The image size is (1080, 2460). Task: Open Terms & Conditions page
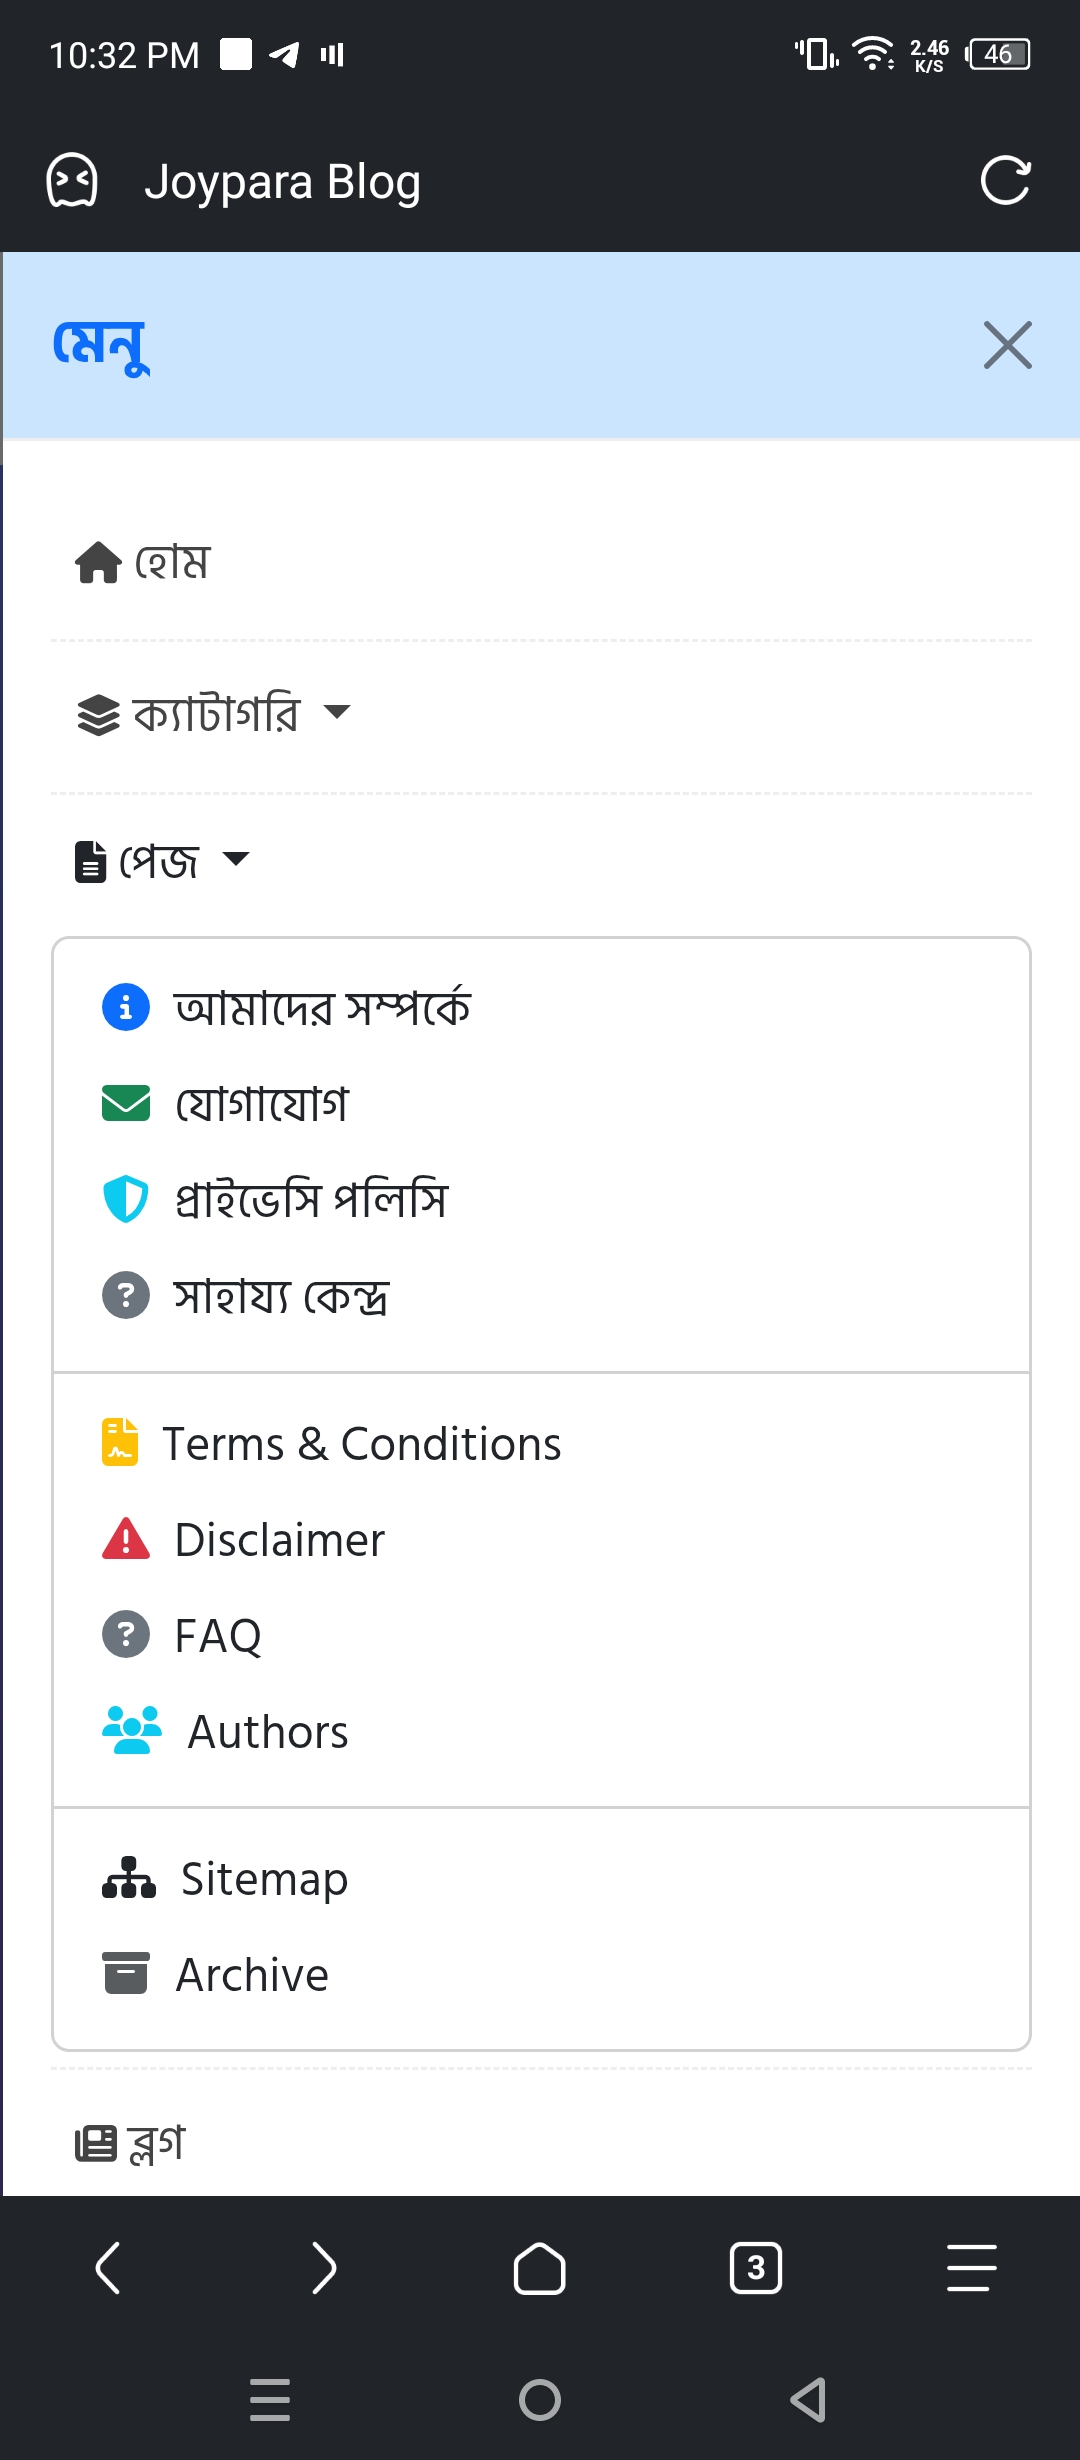pos(361,1444)
